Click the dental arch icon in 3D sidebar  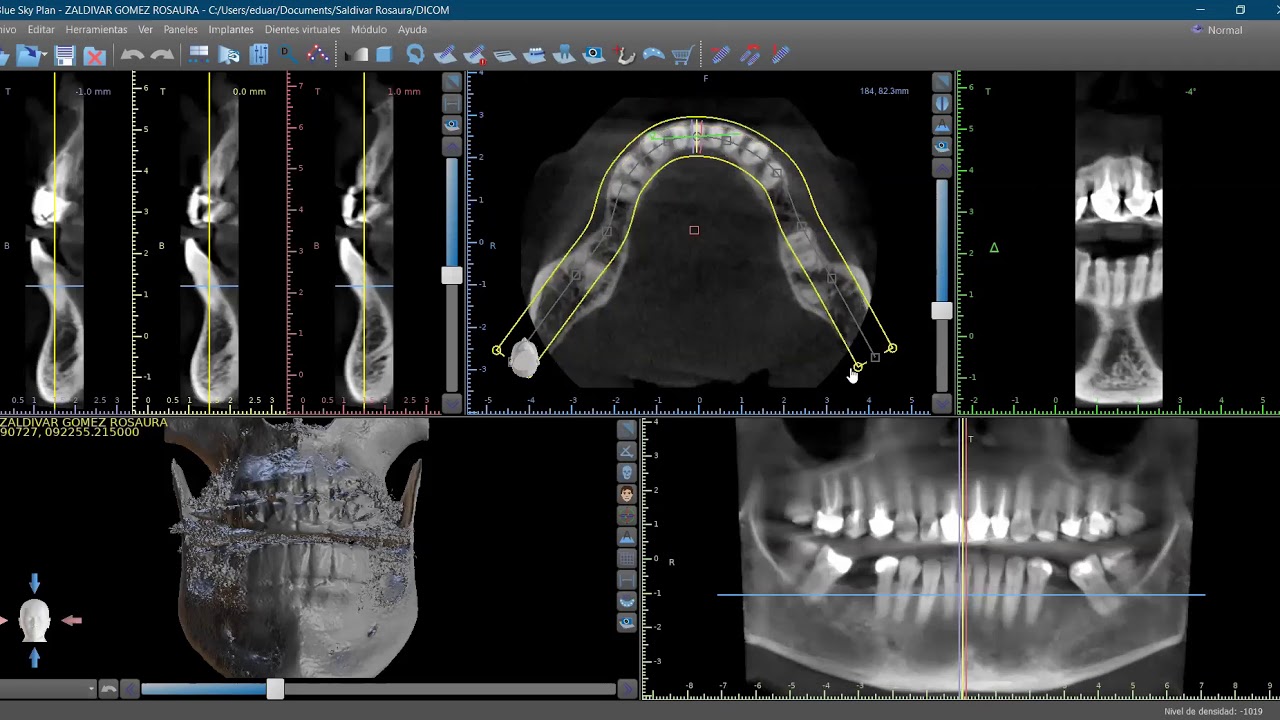(627, 601)
